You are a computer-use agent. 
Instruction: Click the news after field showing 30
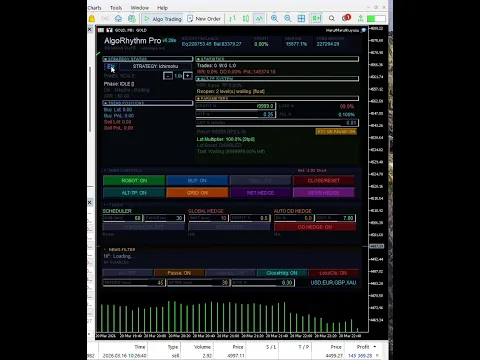point(199,283)
